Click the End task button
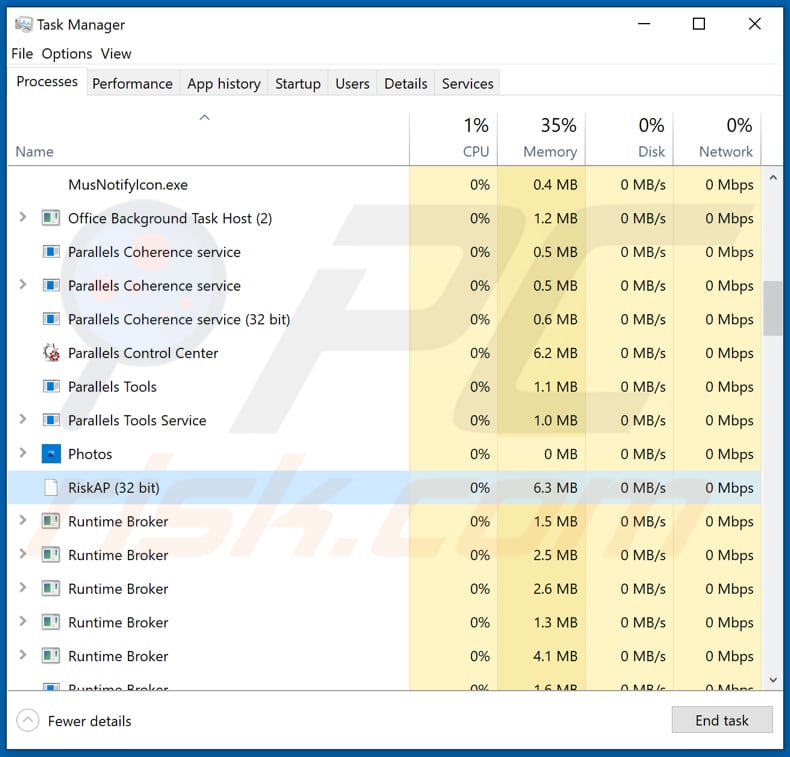The width and height of the screenshot is (790, 757). (721, 720)
